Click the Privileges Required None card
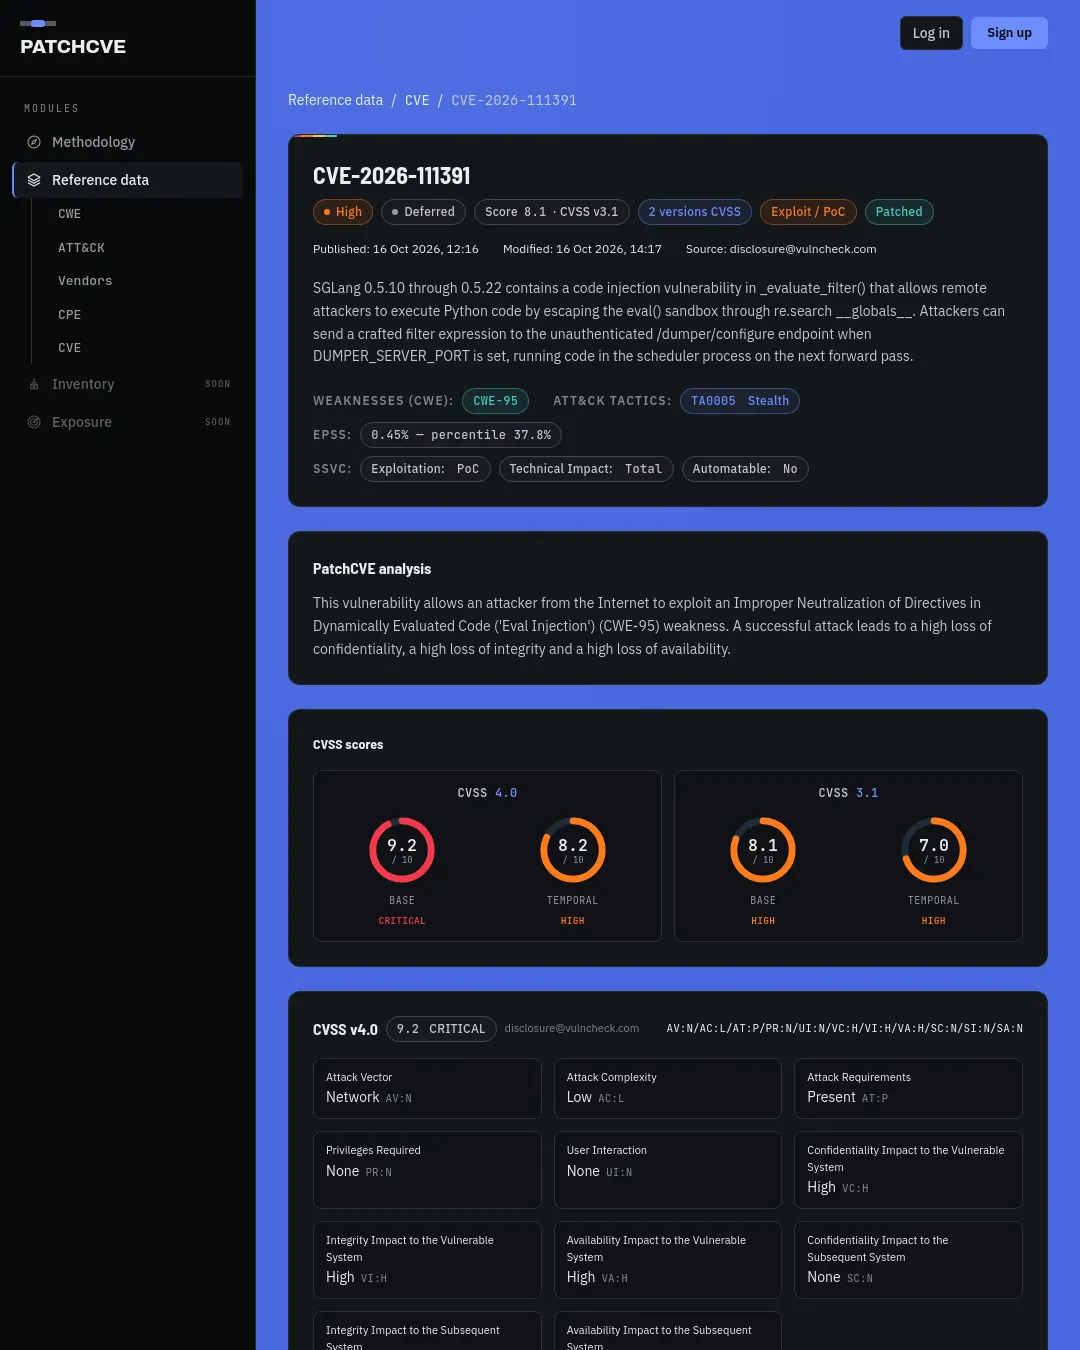 click(427, 1170)
